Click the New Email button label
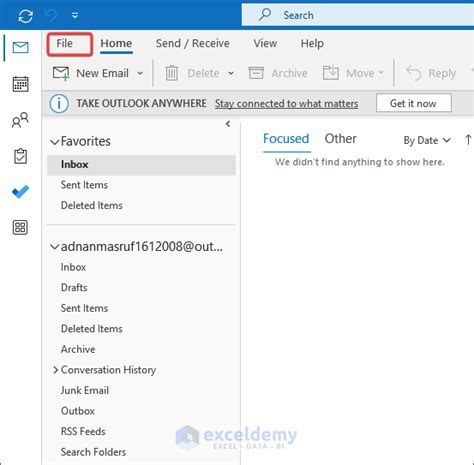The width and height of the screenshot is (474, 465). pyautogui.click(x=102, y=73)
